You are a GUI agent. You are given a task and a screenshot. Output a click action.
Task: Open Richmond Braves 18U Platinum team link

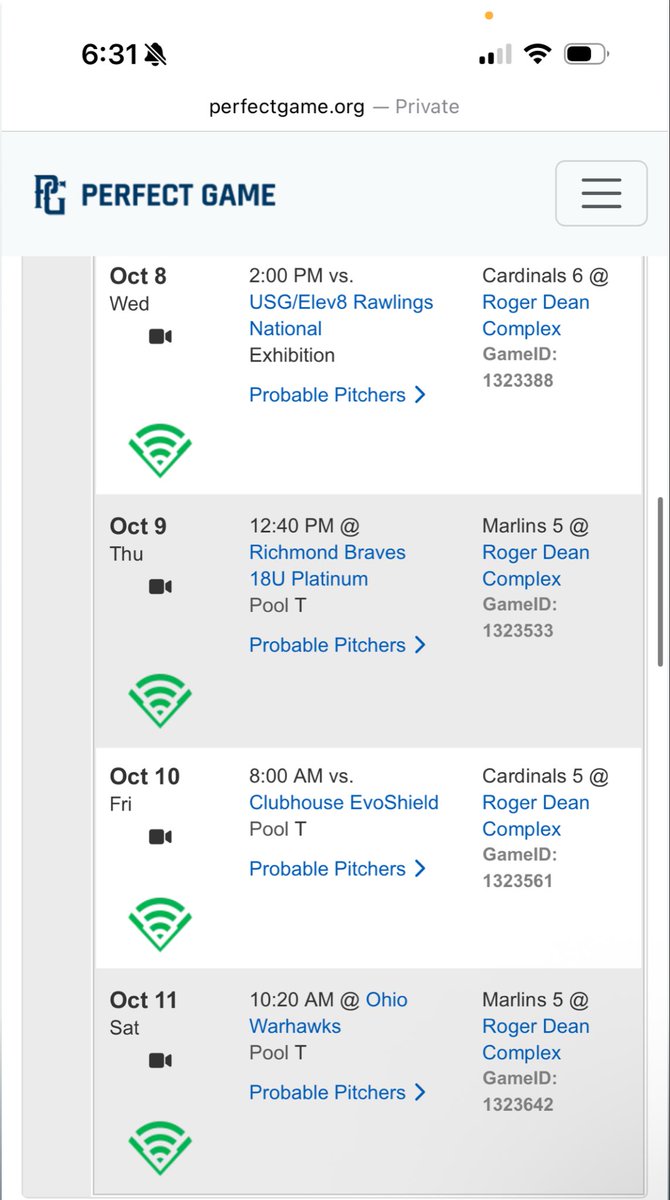click(x=327, y=565)
